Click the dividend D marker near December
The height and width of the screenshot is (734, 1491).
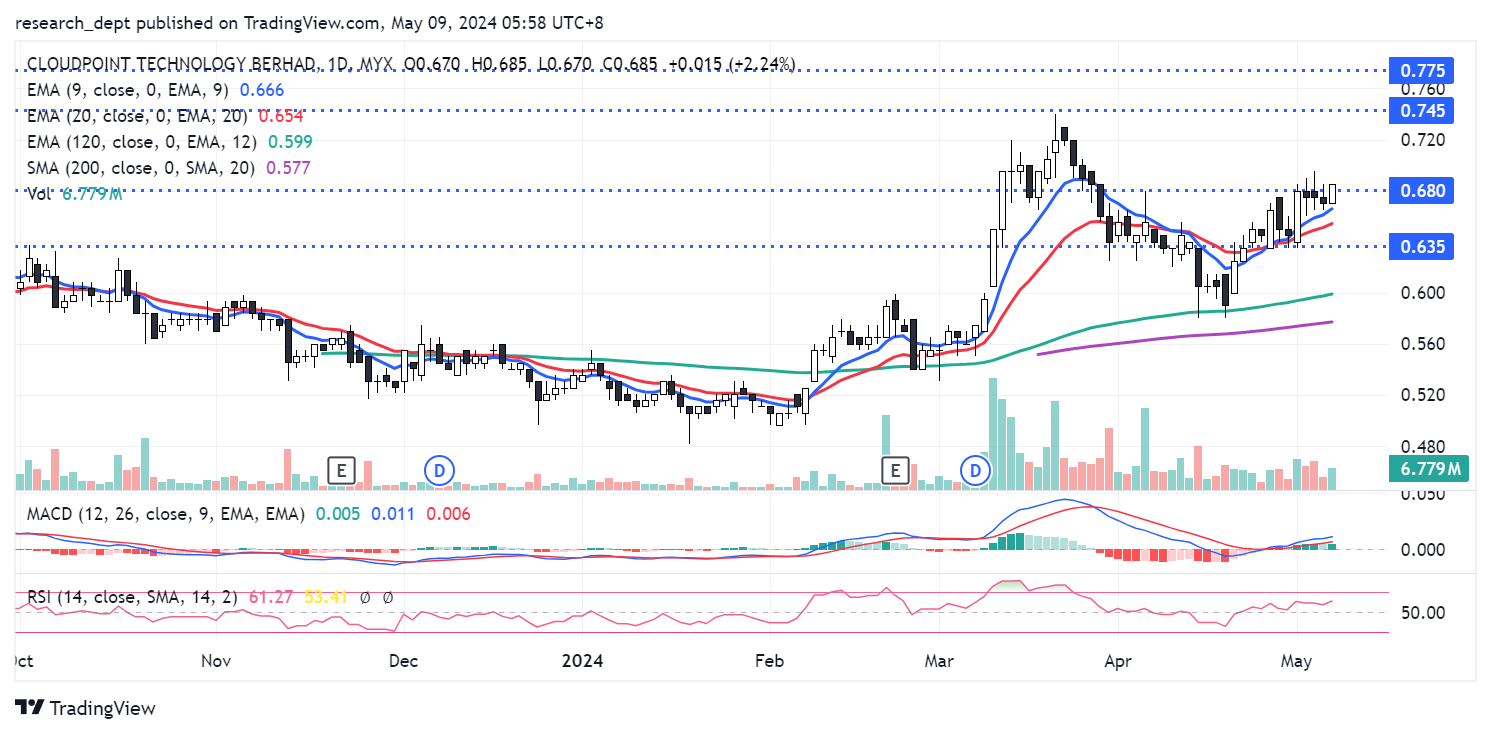(438, 469)
